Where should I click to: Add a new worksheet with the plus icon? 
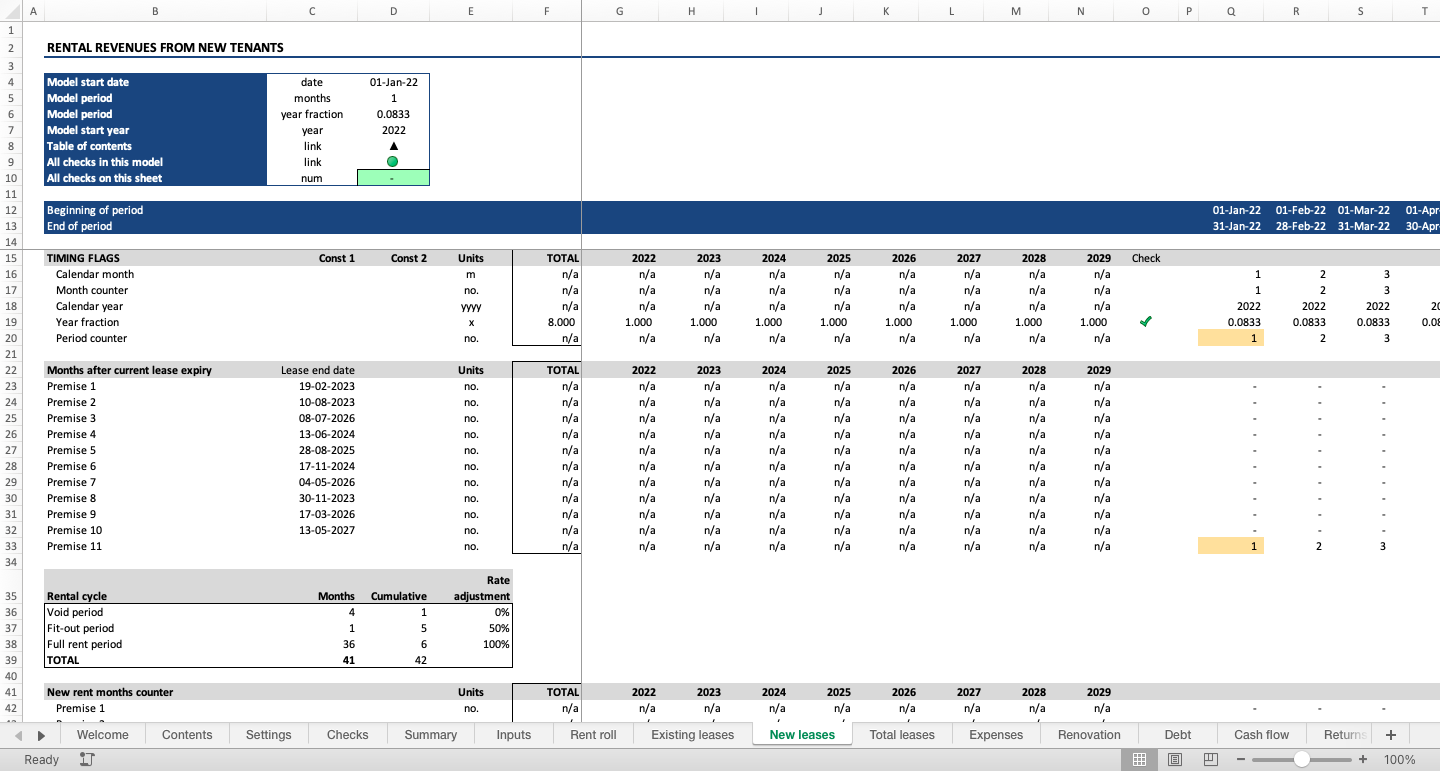pyautogui.click(x=1390, y=734)
